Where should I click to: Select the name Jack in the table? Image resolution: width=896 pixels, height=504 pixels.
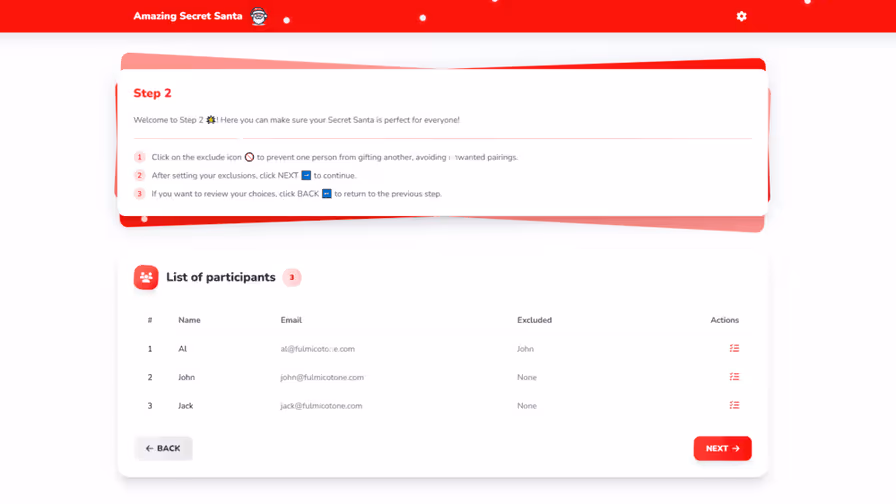(x=185, y=406)
